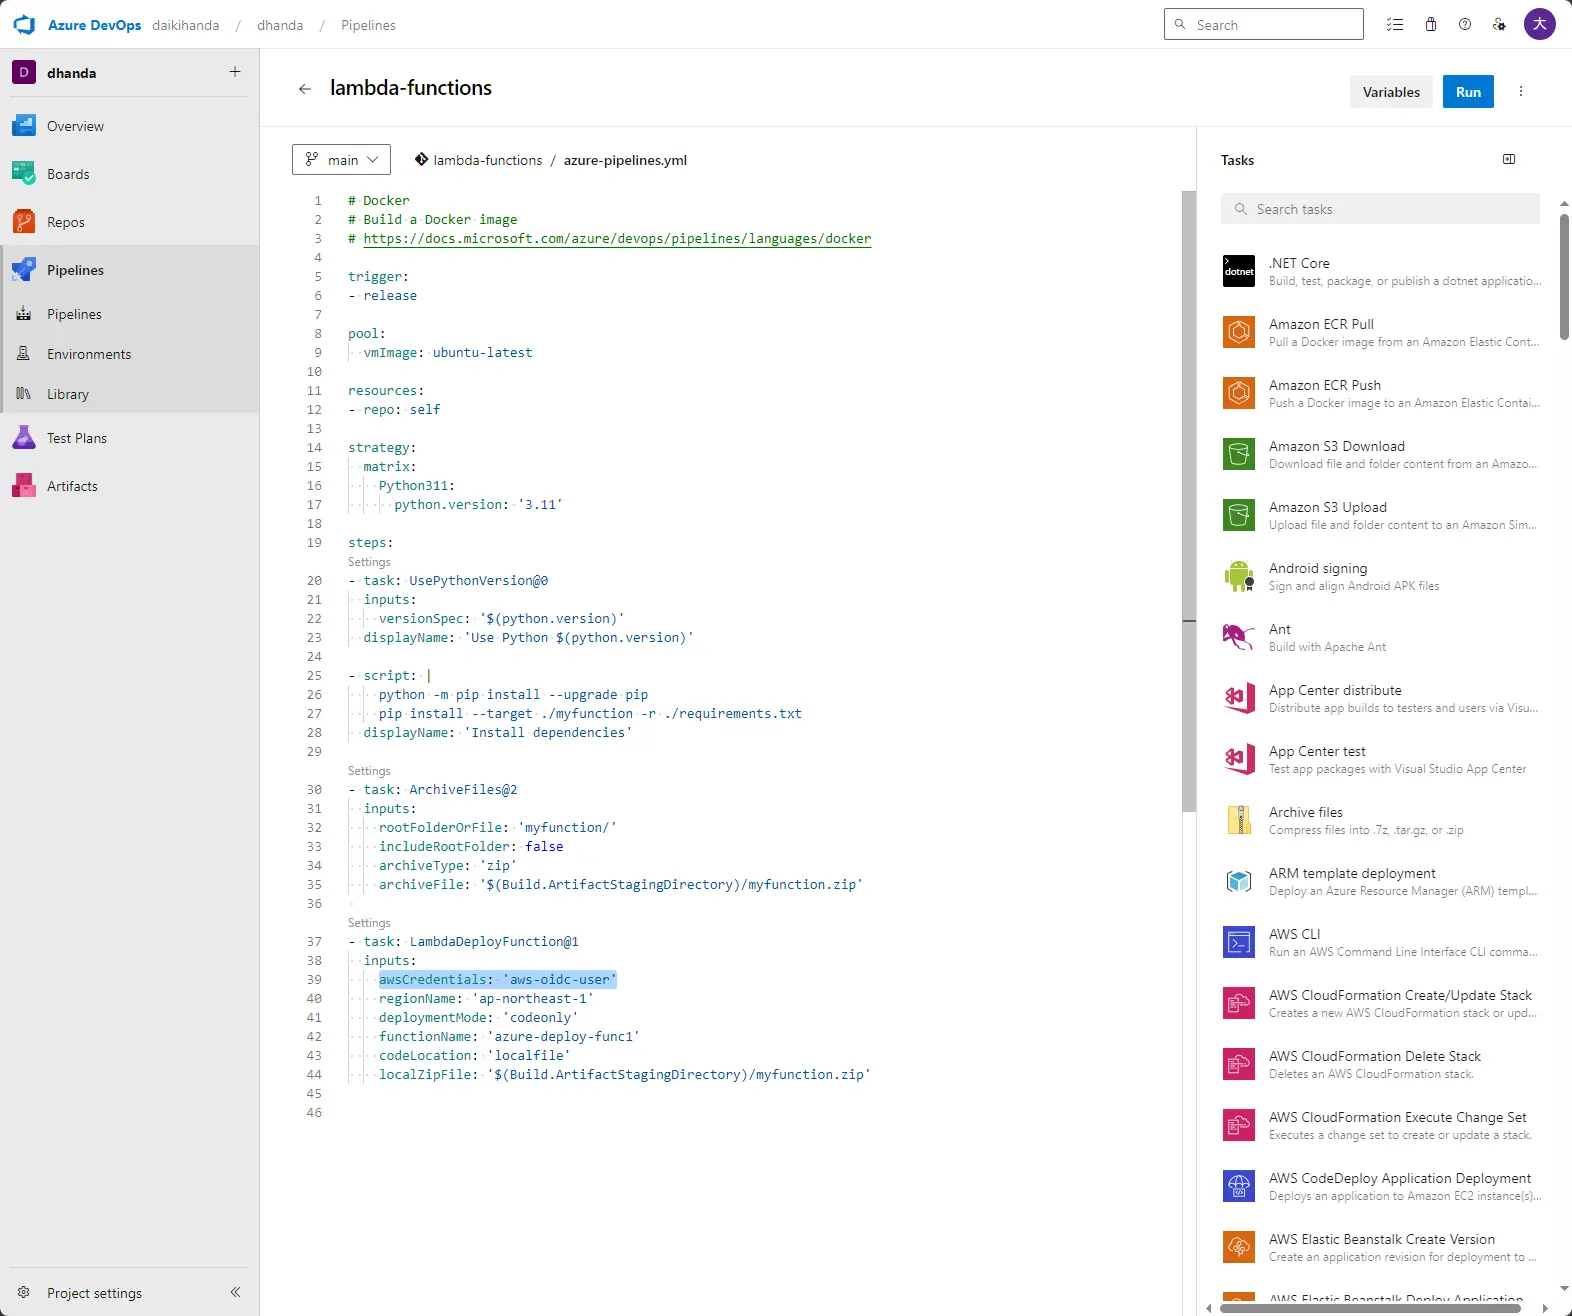Click the highlighted awsCredentials line
Image resolution: width=1572 pixels, height=1316 pixels.
pos(497,979)
